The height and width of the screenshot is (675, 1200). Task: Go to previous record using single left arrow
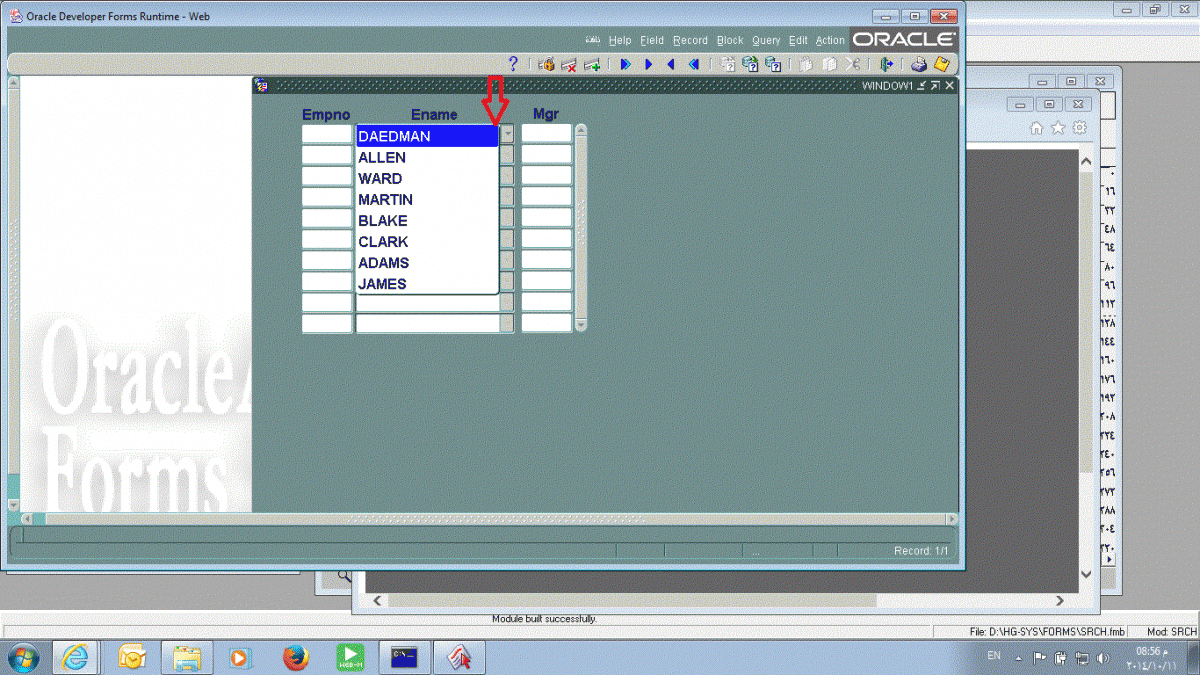[x=670, y=64]
